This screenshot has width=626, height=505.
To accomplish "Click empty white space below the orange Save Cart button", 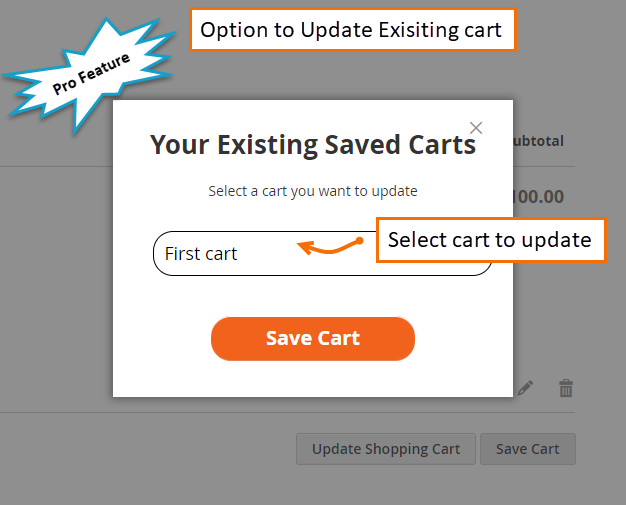I will [x=312, y=378].
